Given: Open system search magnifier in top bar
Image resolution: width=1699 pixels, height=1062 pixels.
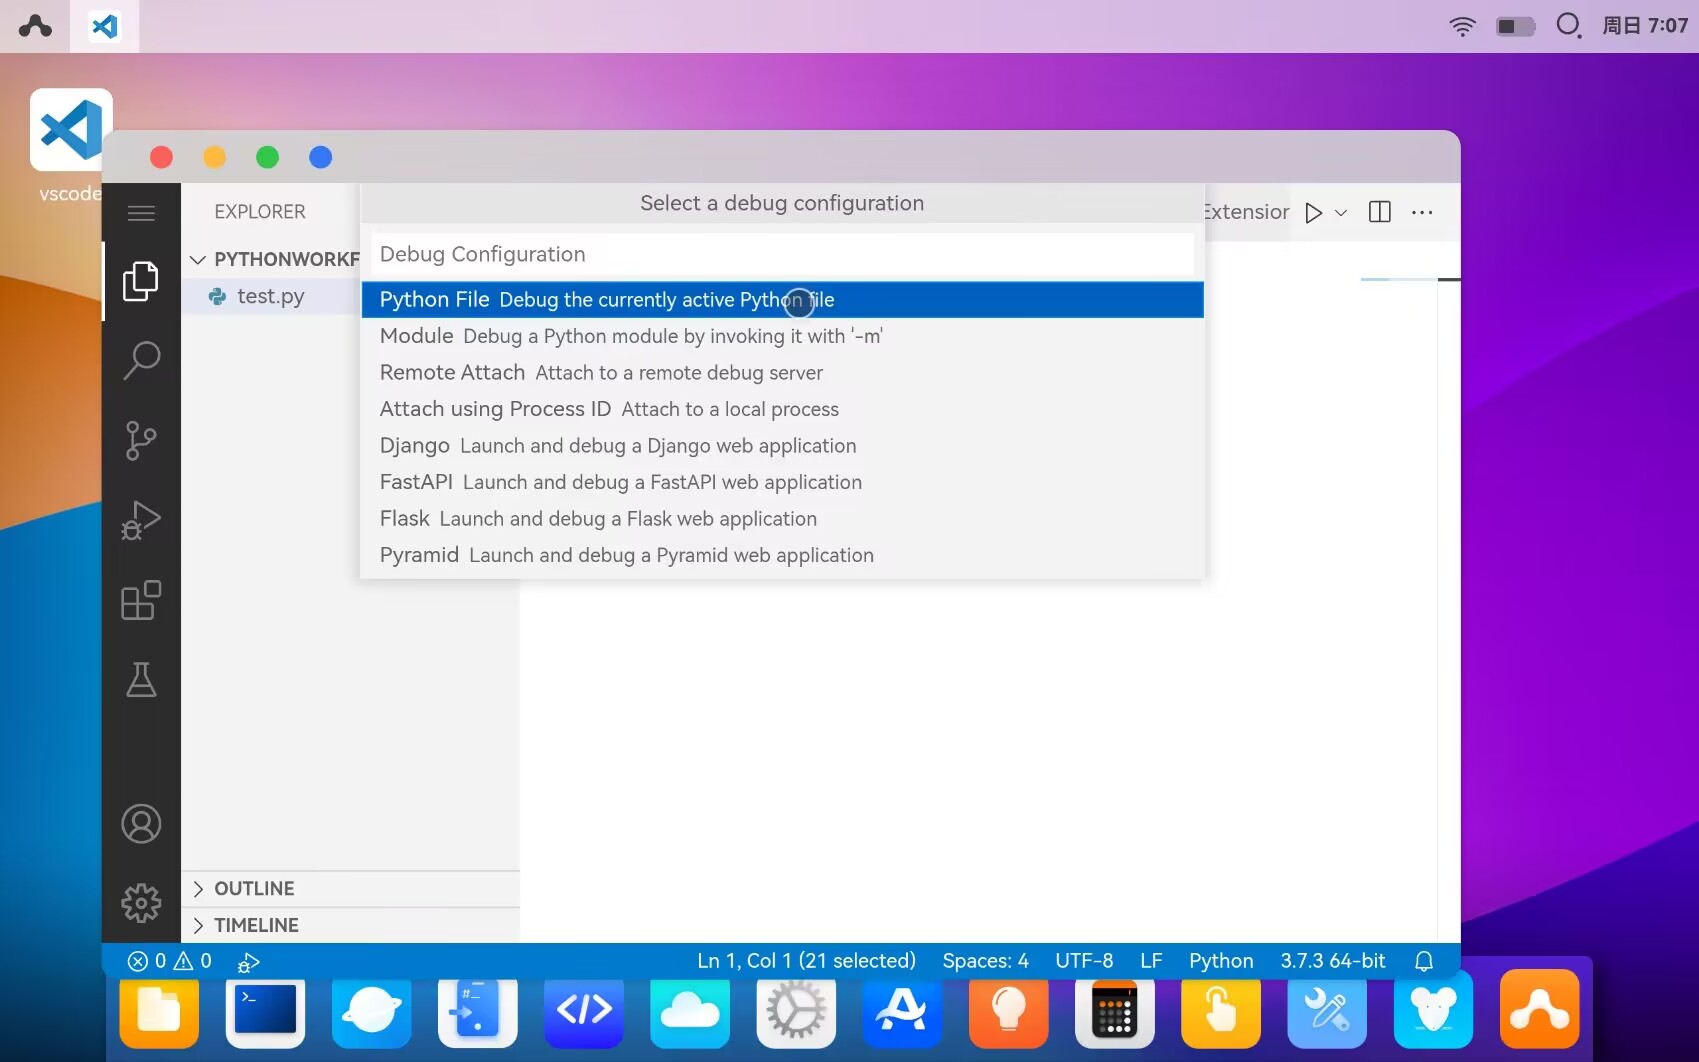Looking at the screenshot, I should [x=1569, y=26].
